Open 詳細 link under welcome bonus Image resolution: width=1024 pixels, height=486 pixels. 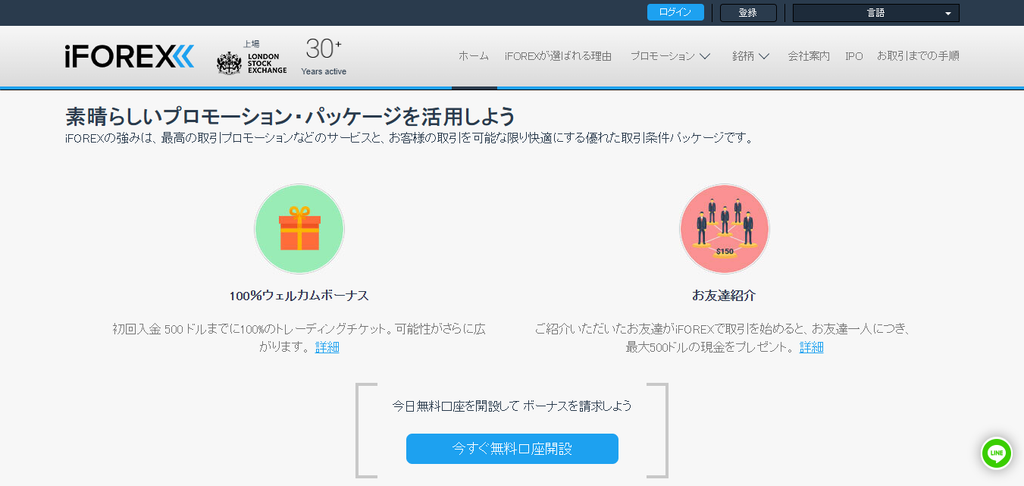click(327, 348)
